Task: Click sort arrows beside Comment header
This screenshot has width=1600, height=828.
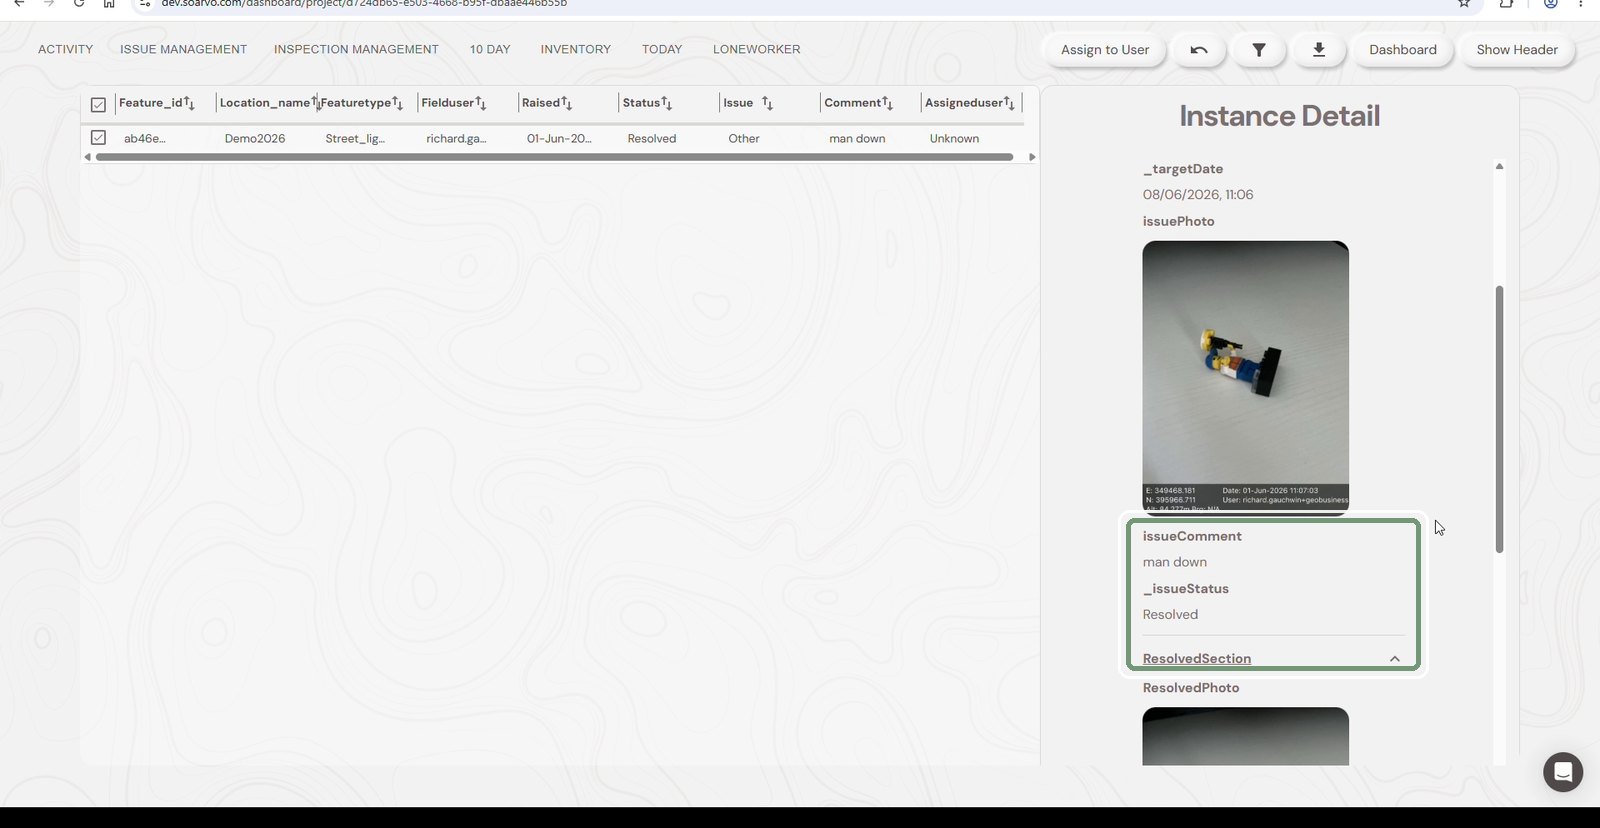Action: pyautogui.click(x=887, y=103)
